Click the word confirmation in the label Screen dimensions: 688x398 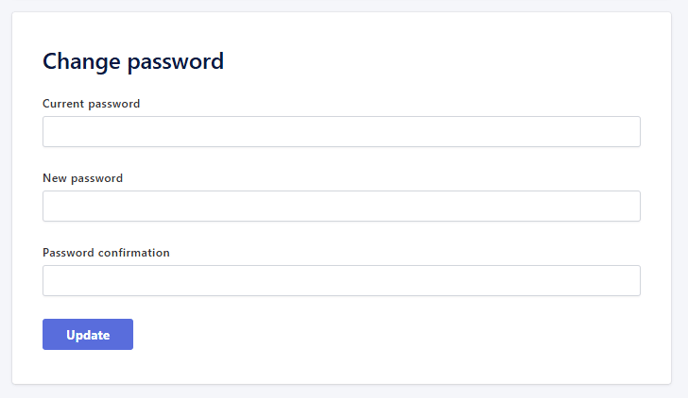[134, 253]
